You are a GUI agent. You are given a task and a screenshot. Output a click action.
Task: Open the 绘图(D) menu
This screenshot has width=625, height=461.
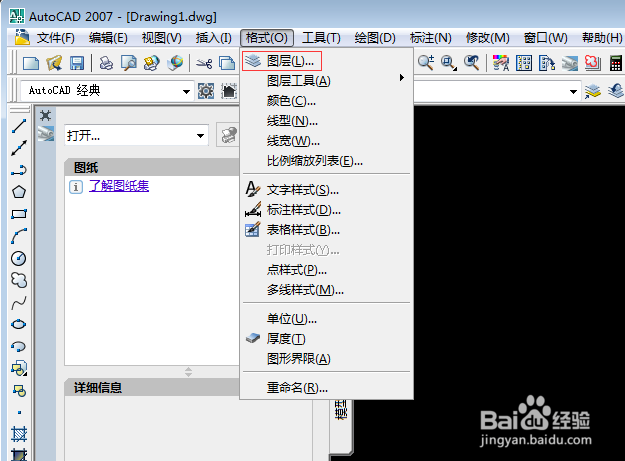click(375, 38)
